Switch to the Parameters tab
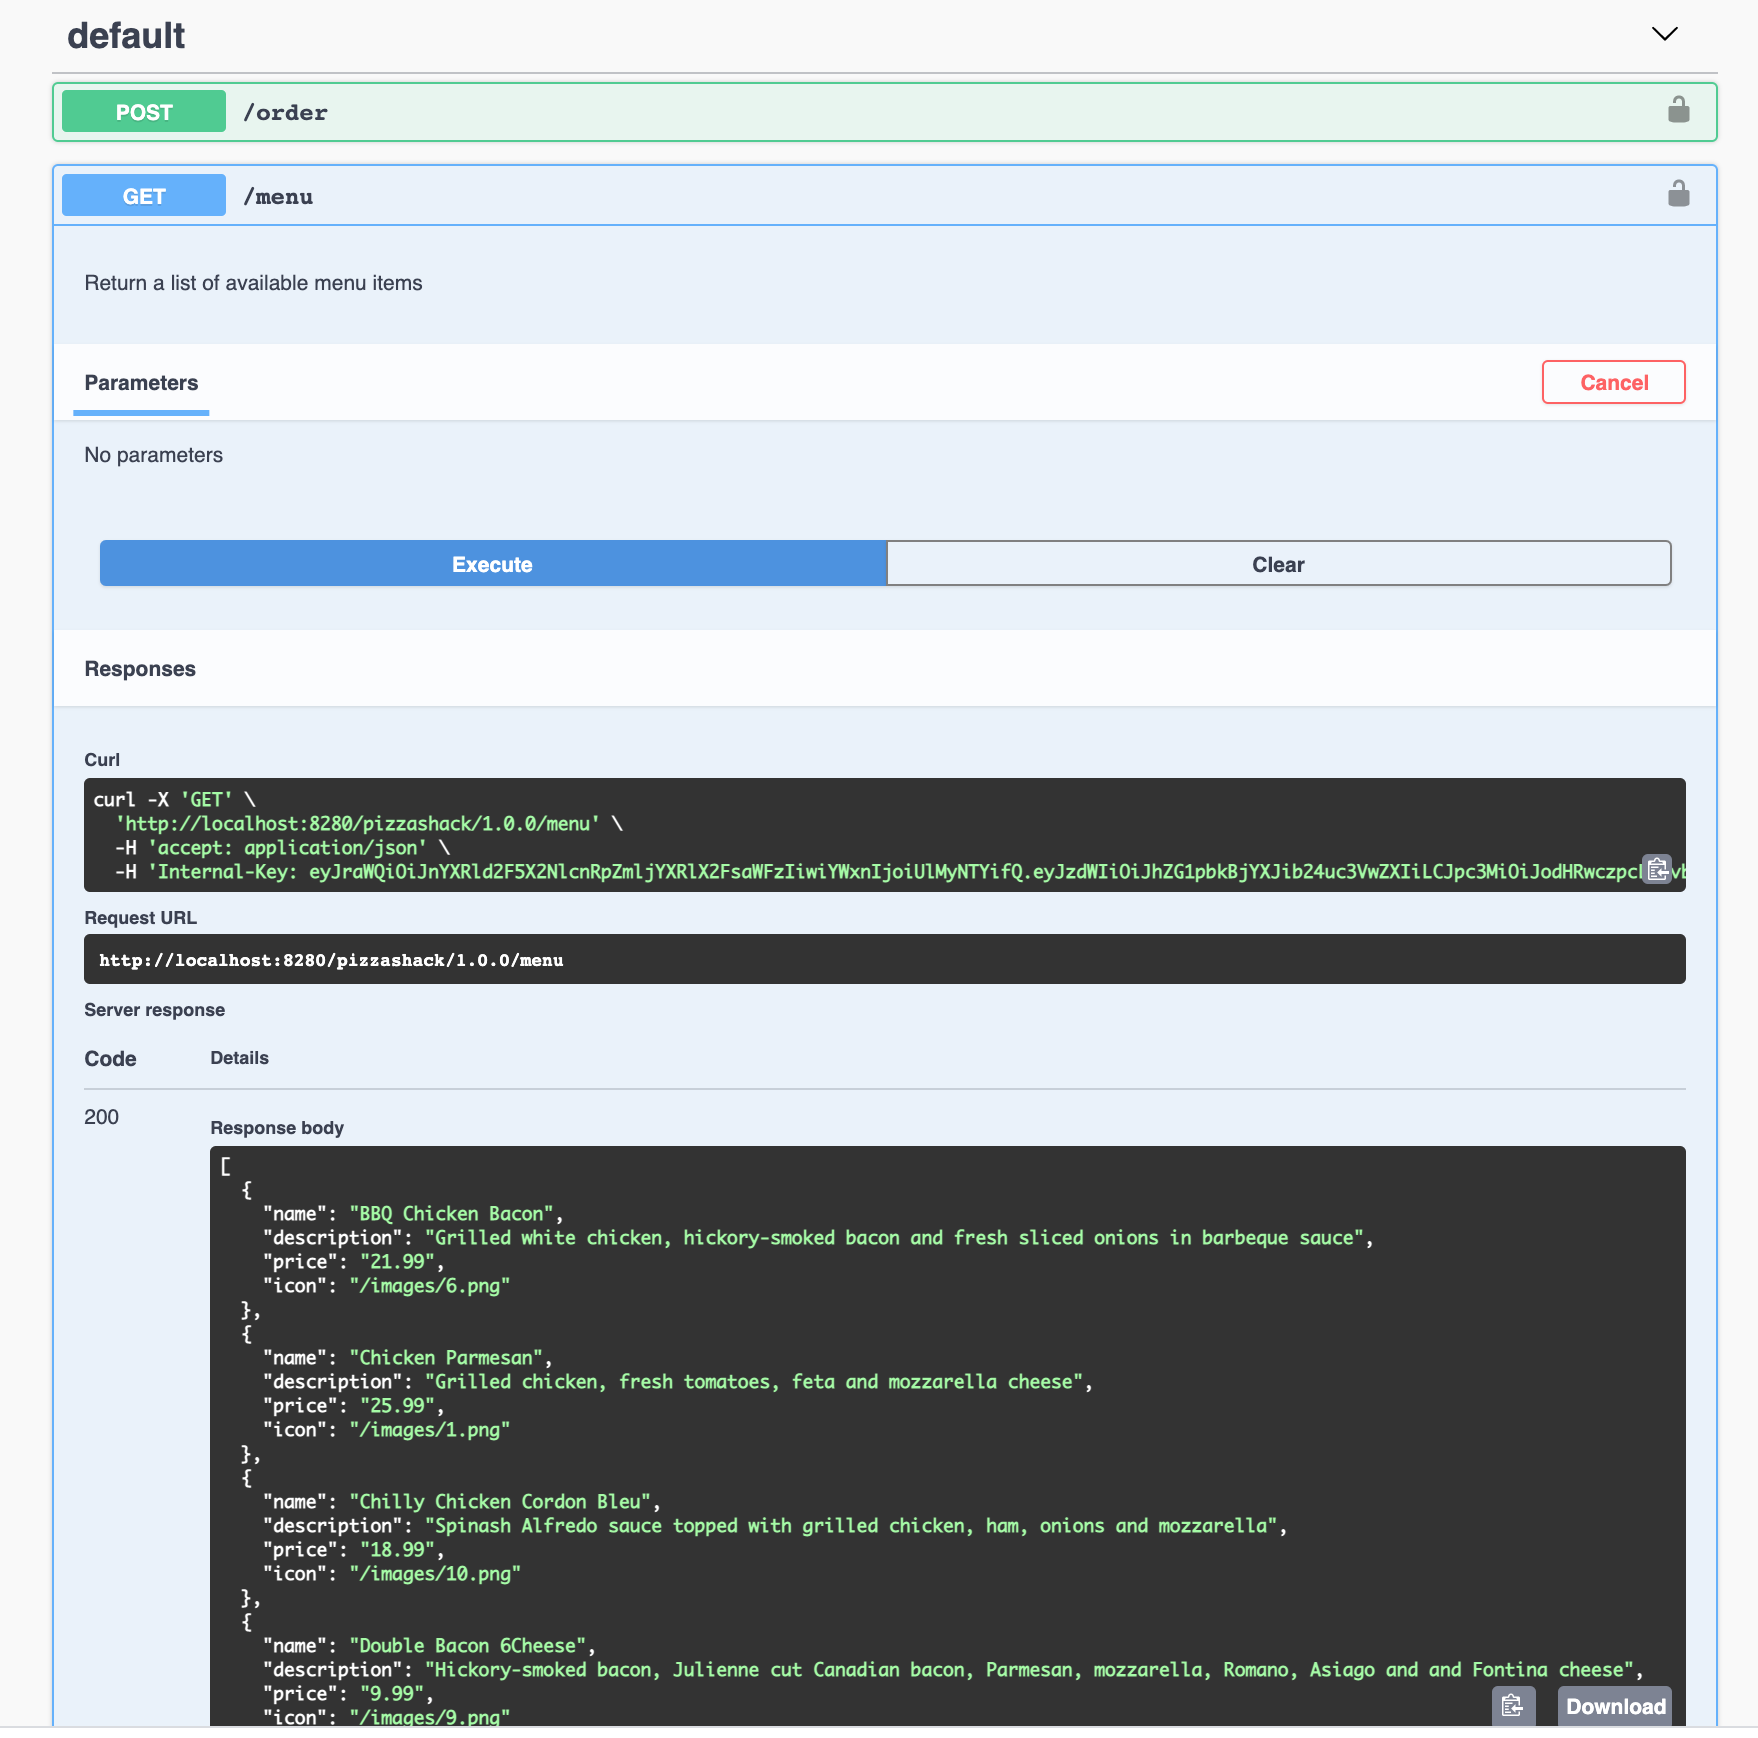The image size is (1758, 1738). [140, 383]
